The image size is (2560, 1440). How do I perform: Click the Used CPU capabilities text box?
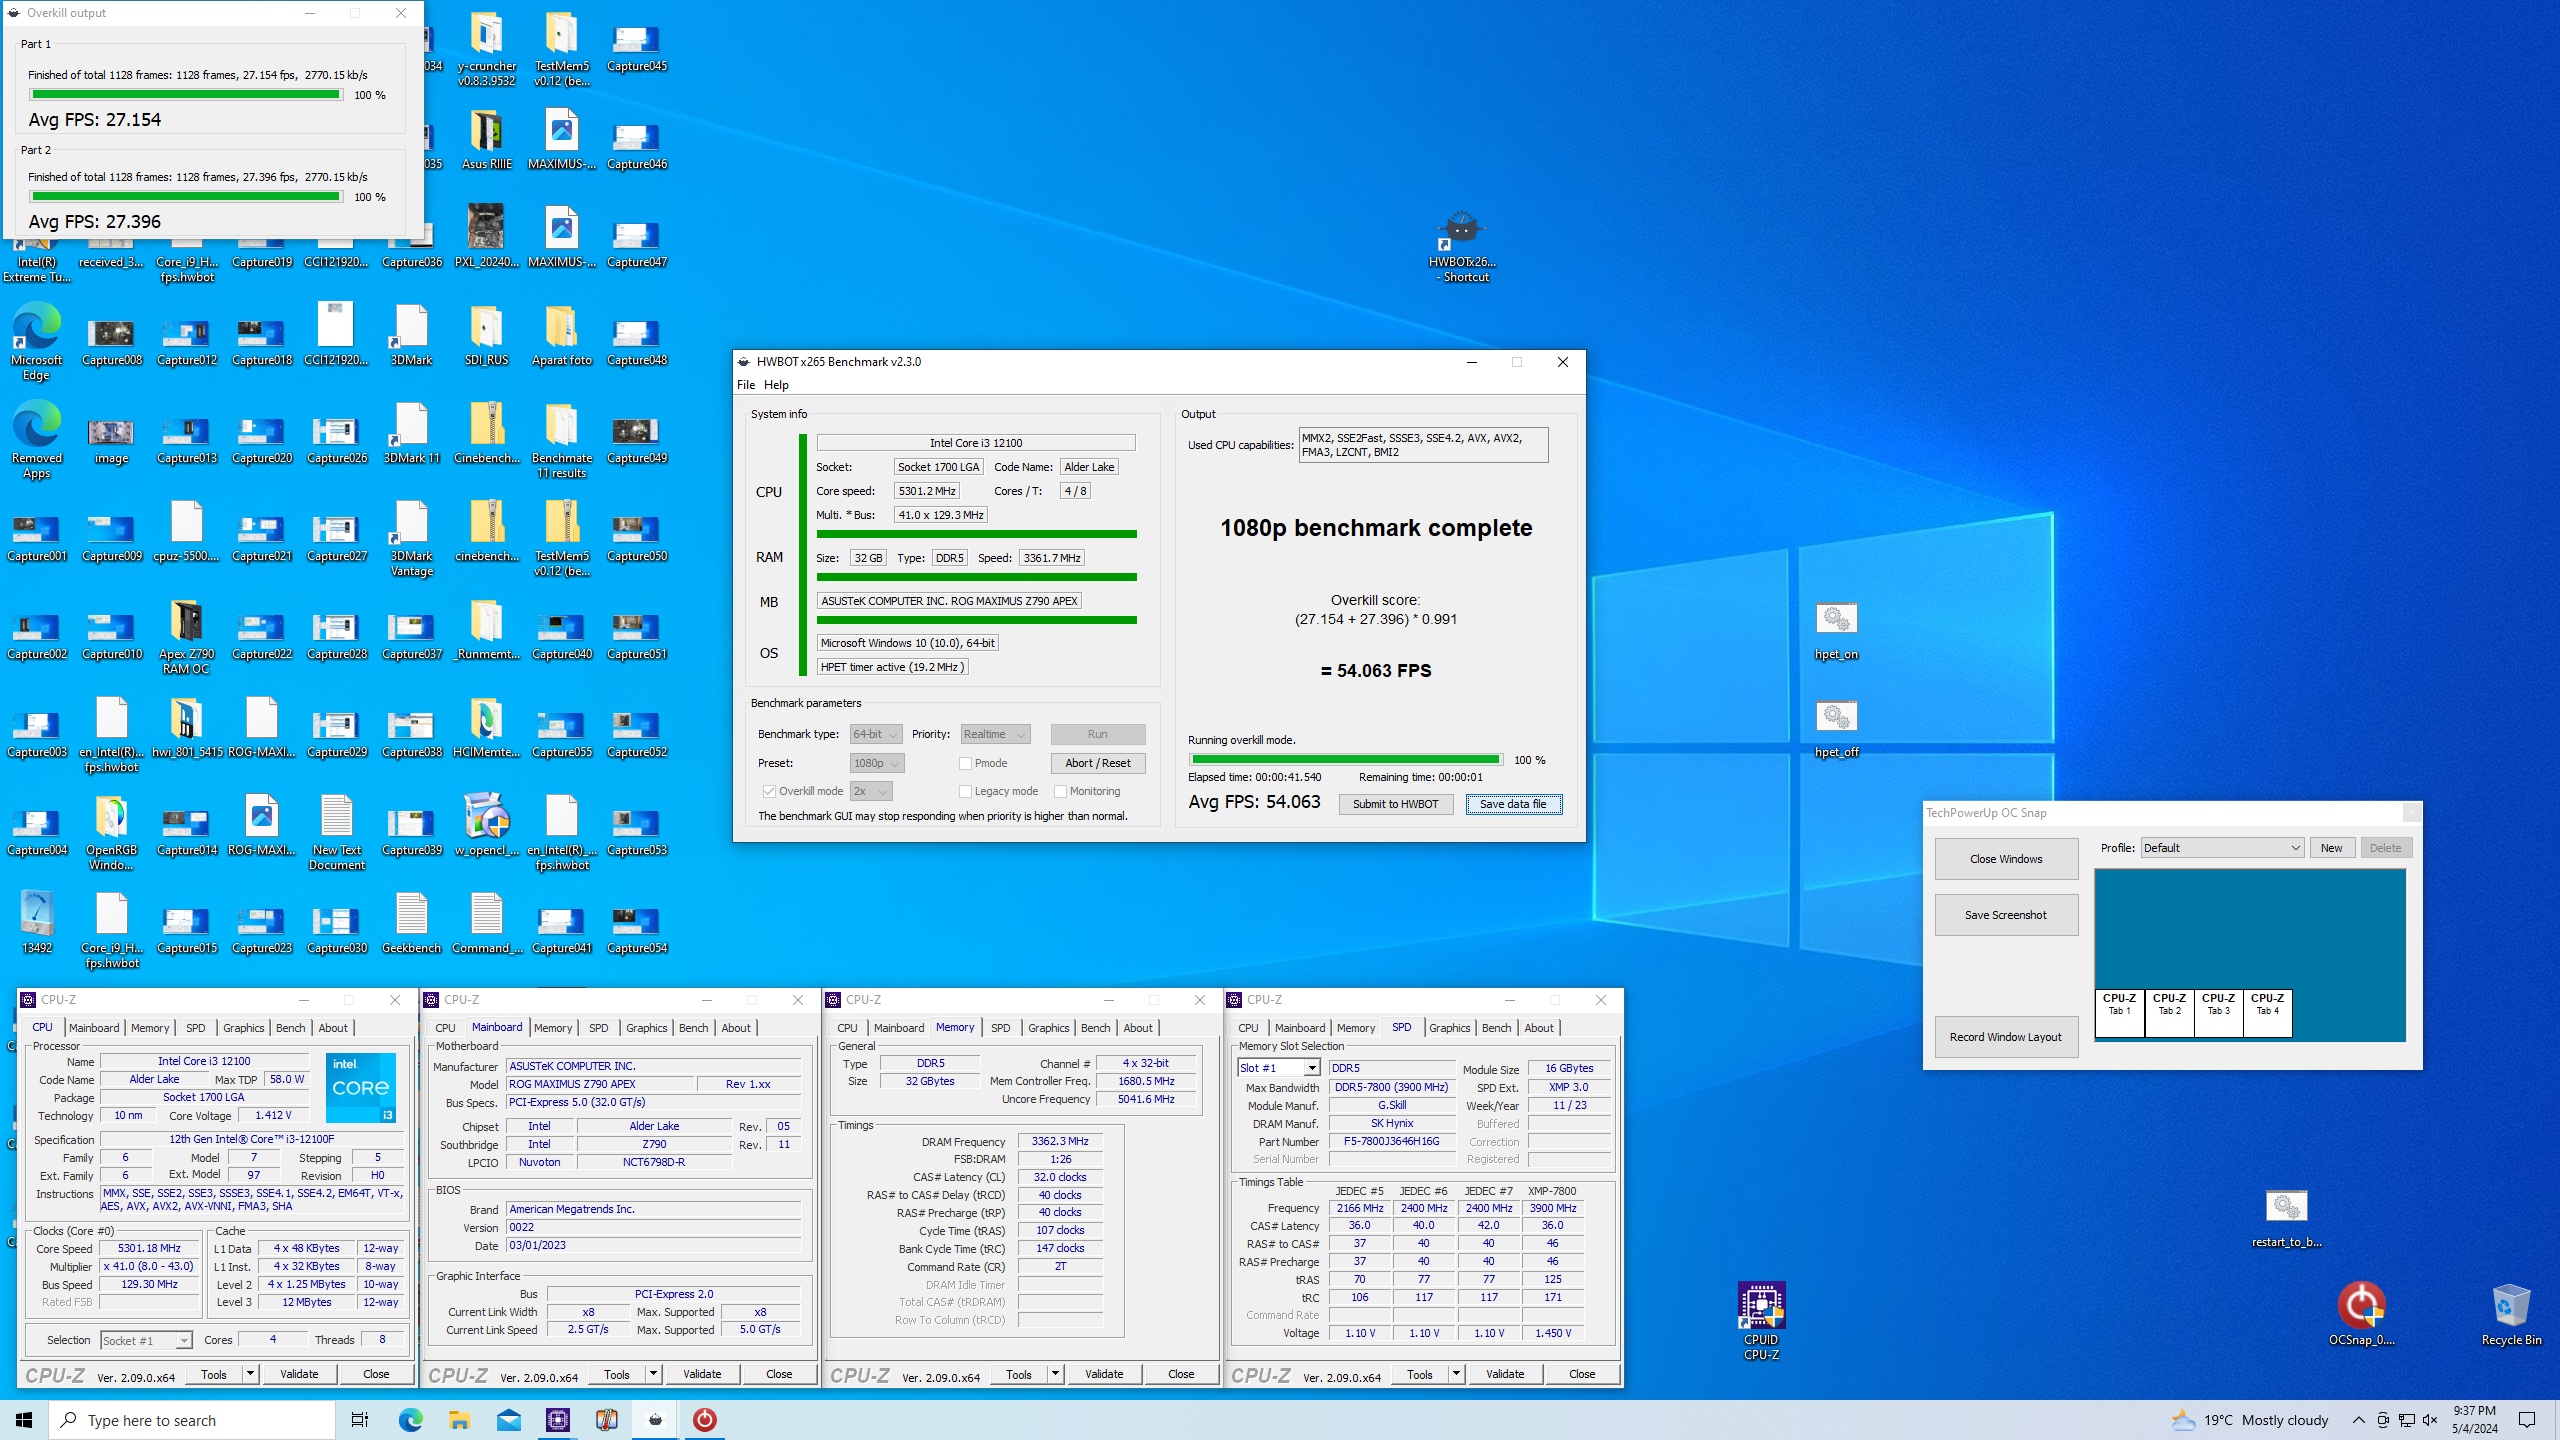(1423, 445)
